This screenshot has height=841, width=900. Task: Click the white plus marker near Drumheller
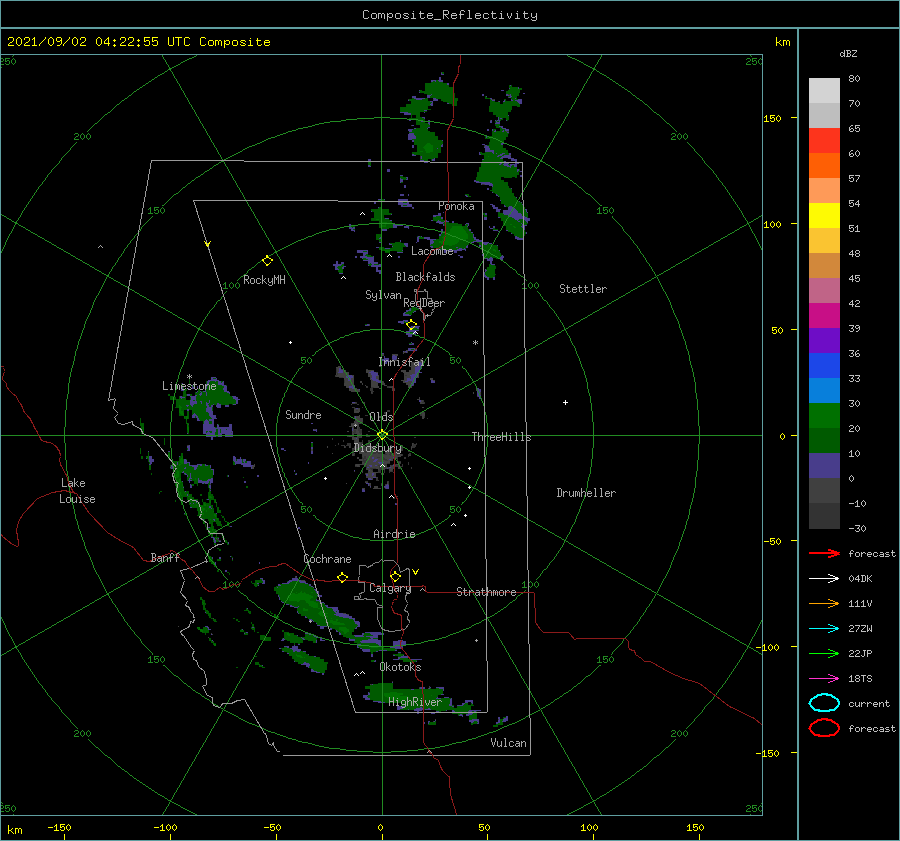point(565,402)
